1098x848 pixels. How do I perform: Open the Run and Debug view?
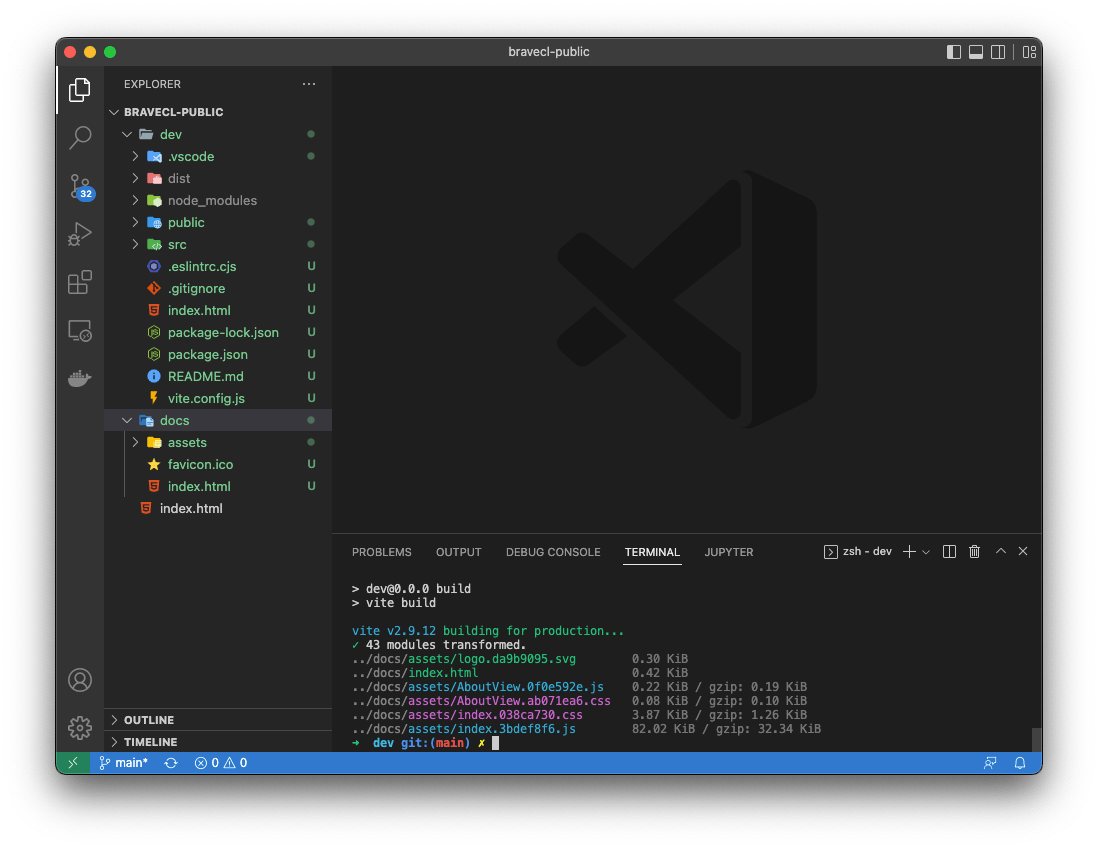[80, 234]
